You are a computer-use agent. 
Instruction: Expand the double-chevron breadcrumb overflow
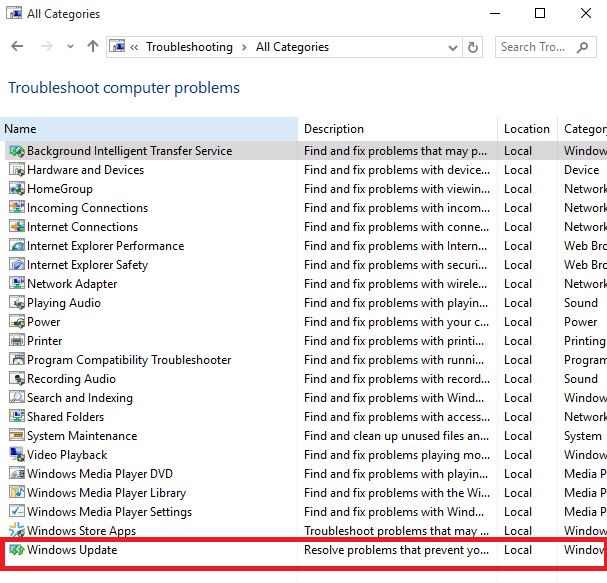[x=134, y=47]
